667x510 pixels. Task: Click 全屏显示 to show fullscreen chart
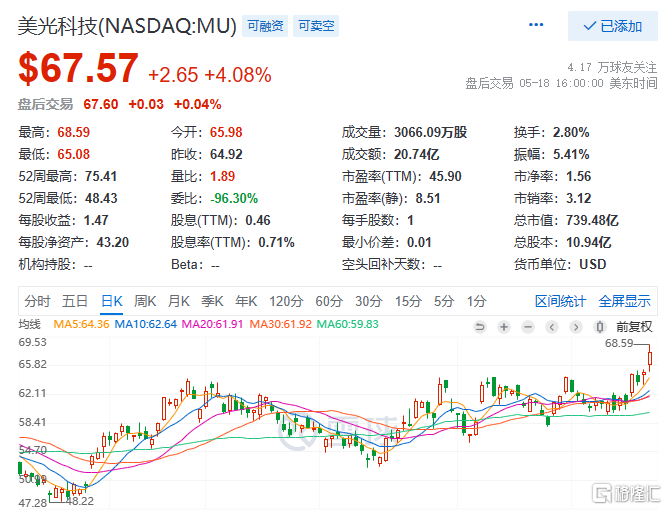(x=624, y=300)
